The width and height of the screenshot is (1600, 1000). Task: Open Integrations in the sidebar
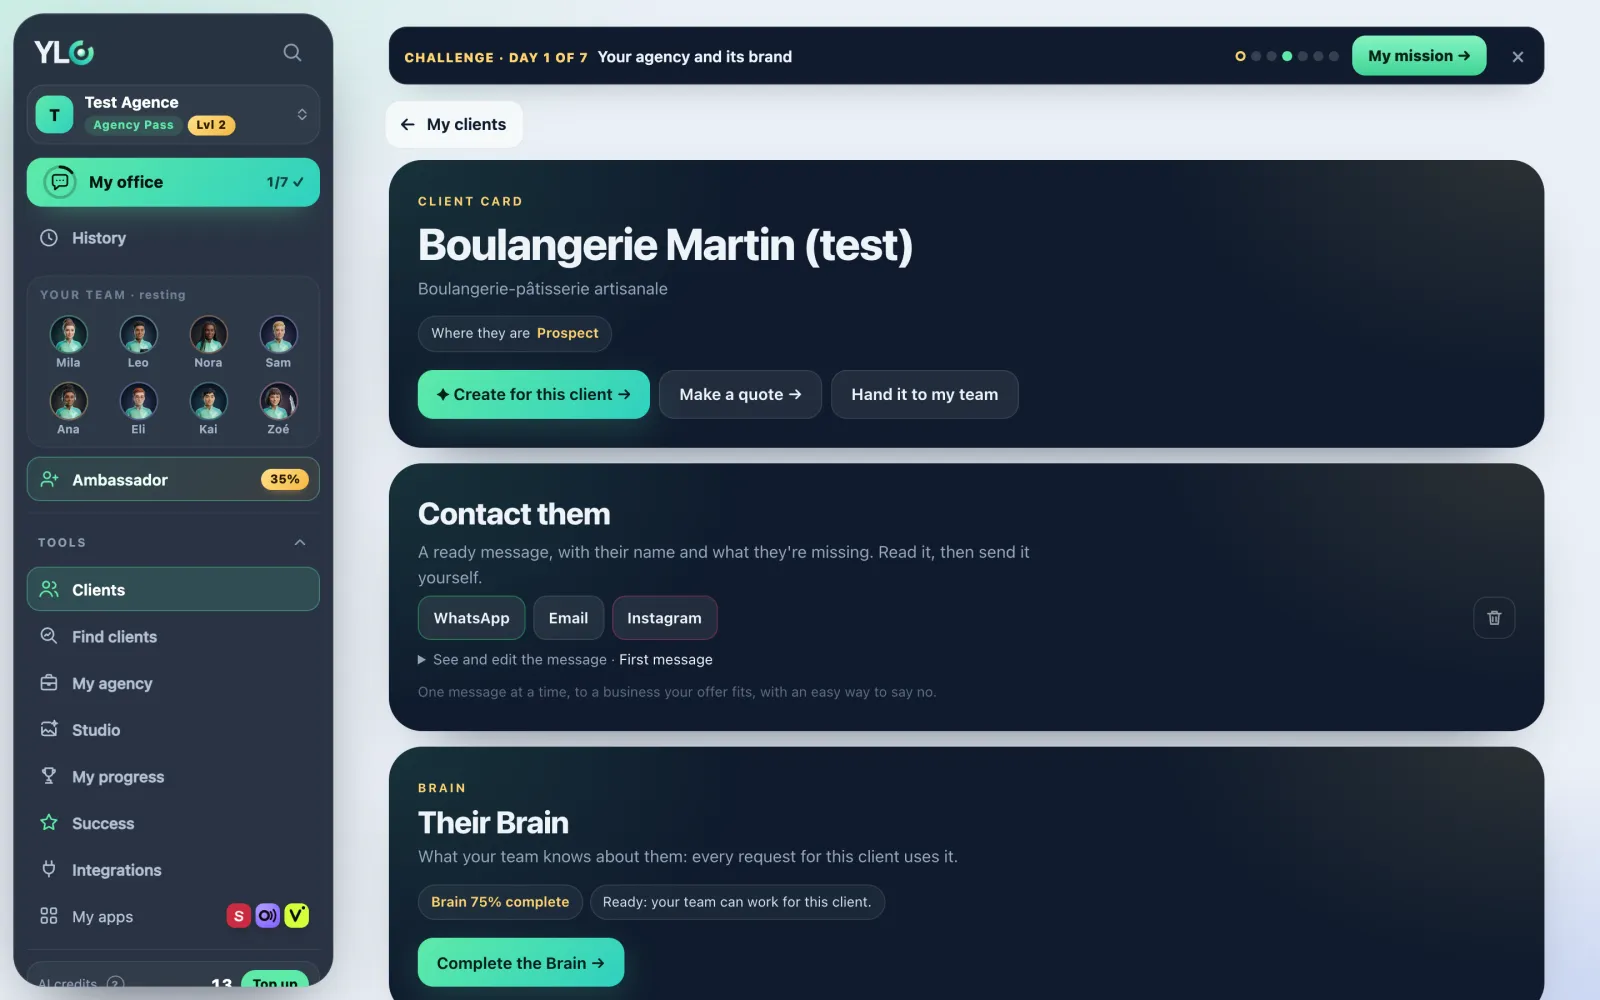(173, 870)
